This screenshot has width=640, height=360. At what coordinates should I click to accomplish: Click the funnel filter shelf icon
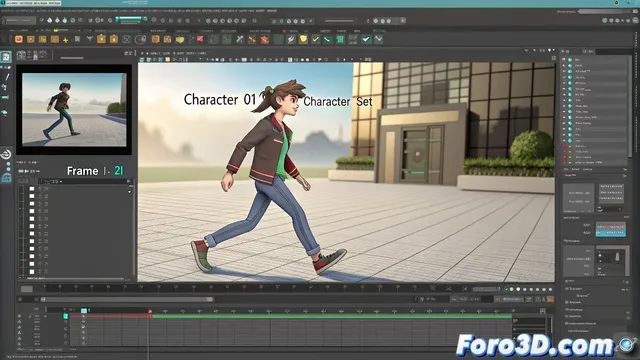tap(89, 39)
